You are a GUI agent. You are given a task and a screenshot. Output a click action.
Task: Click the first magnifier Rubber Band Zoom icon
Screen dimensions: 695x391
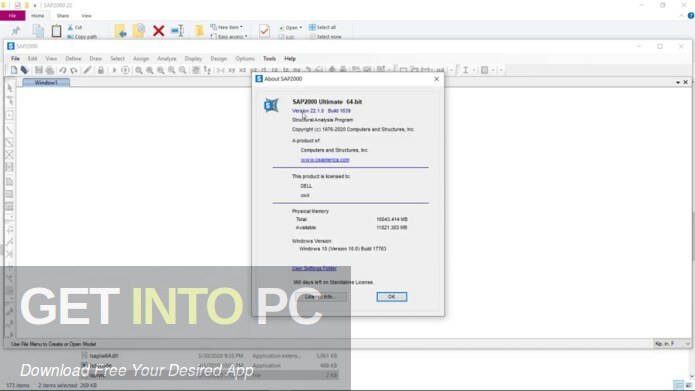(x=139, y=70)
